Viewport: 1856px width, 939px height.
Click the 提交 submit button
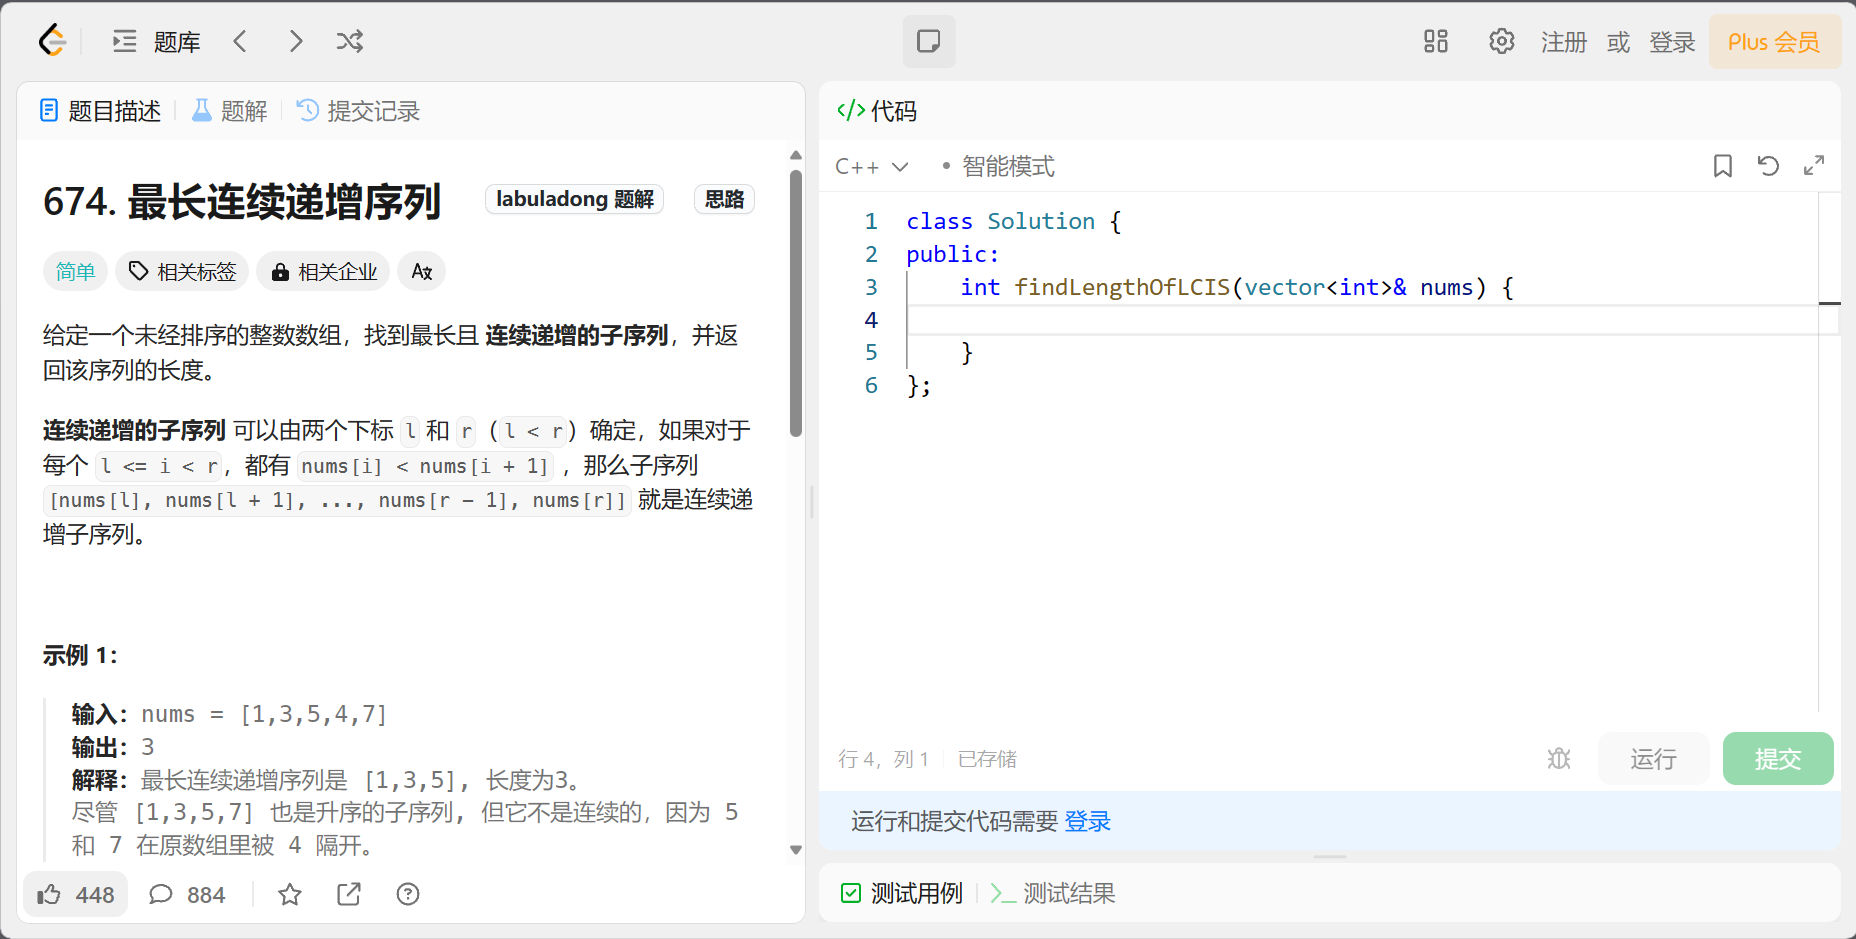click(x=1778, y=759)
